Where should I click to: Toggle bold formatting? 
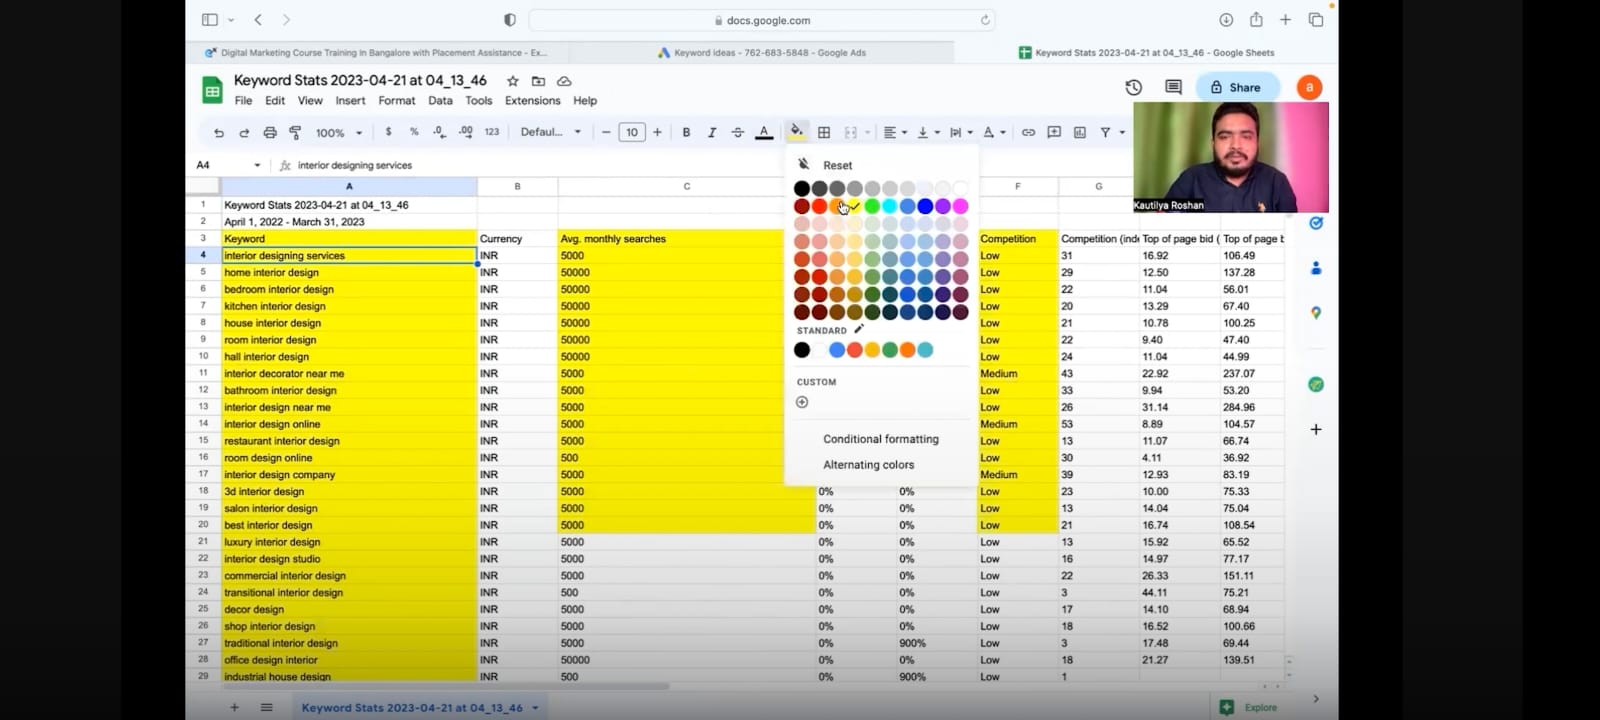coord(686,132)
